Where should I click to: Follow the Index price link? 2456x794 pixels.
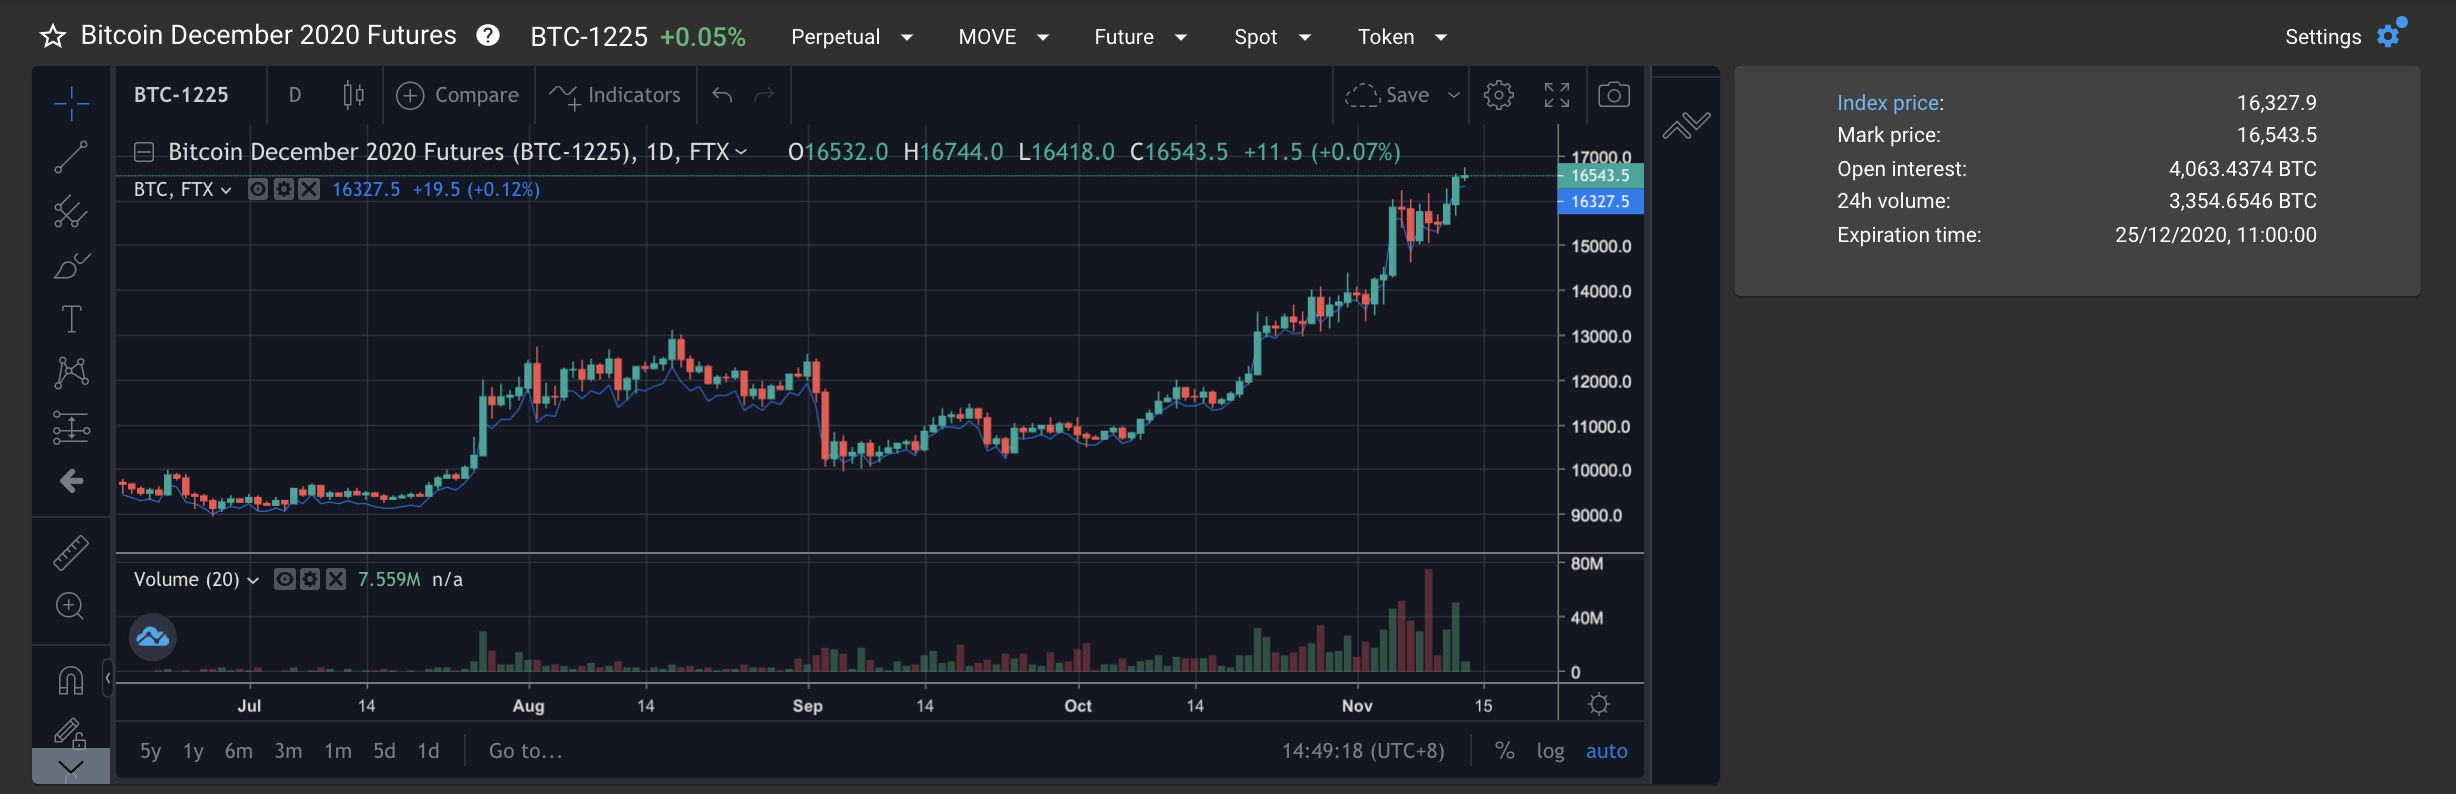(x=1888, y=103)
